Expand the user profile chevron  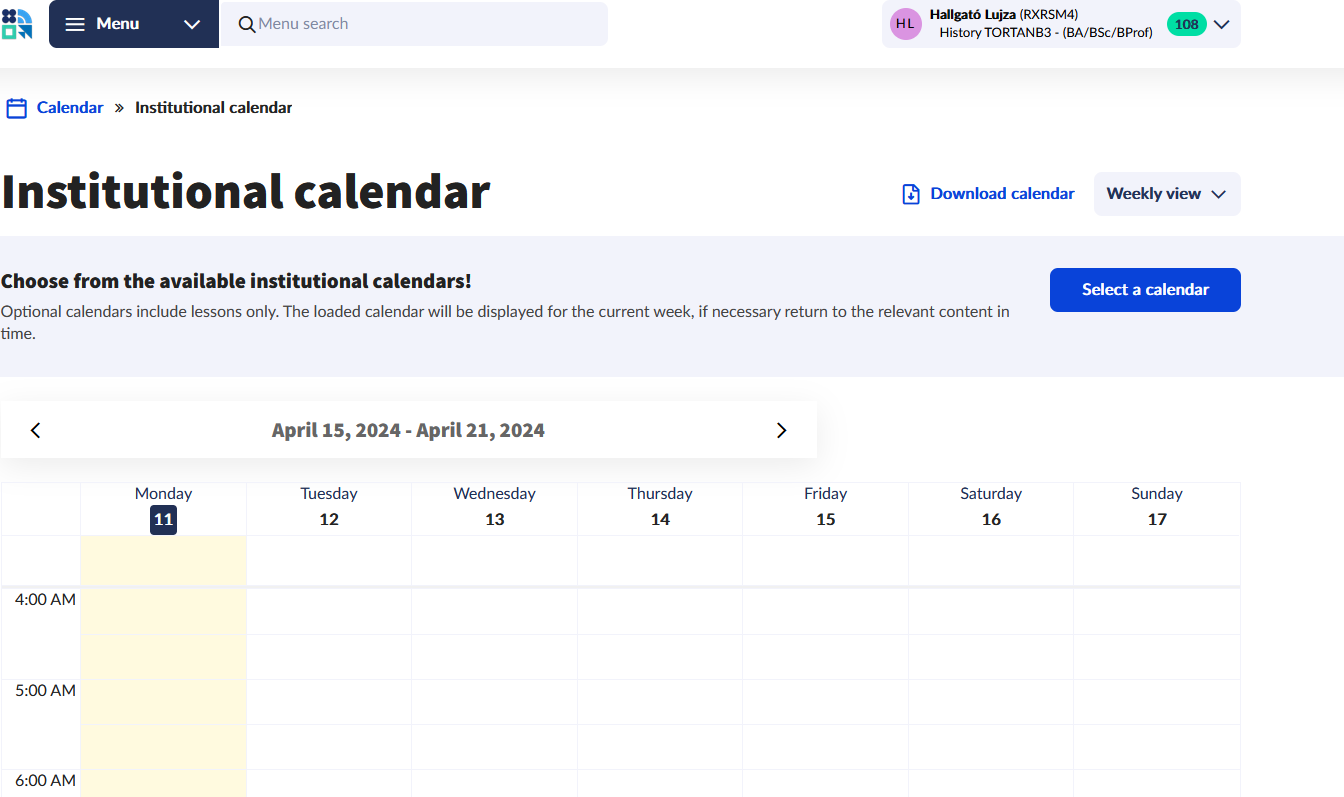click(1221, 24)
